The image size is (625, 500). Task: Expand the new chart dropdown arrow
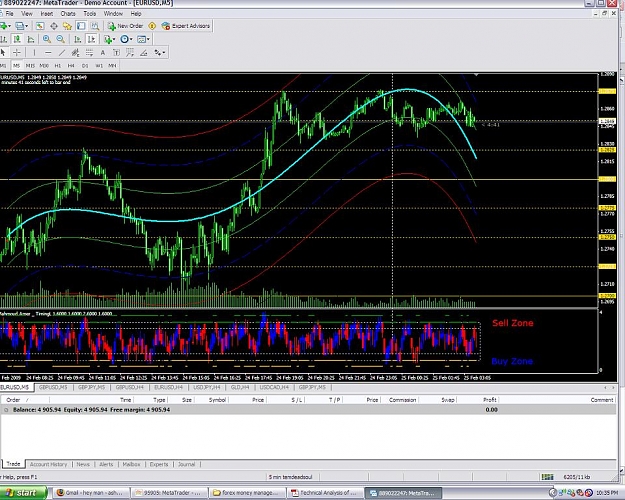[x=10, y=26]
